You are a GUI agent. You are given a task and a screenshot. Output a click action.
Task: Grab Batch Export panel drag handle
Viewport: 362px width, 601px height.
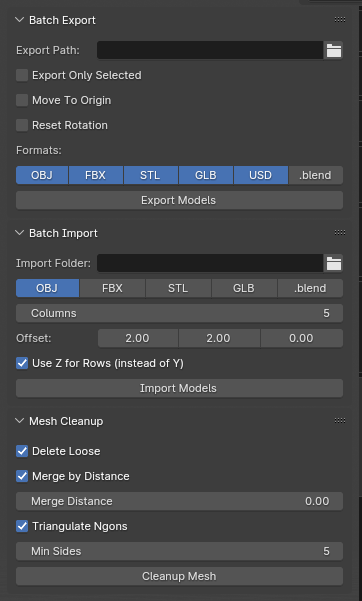pyautogui.click(x=340, y=20)
